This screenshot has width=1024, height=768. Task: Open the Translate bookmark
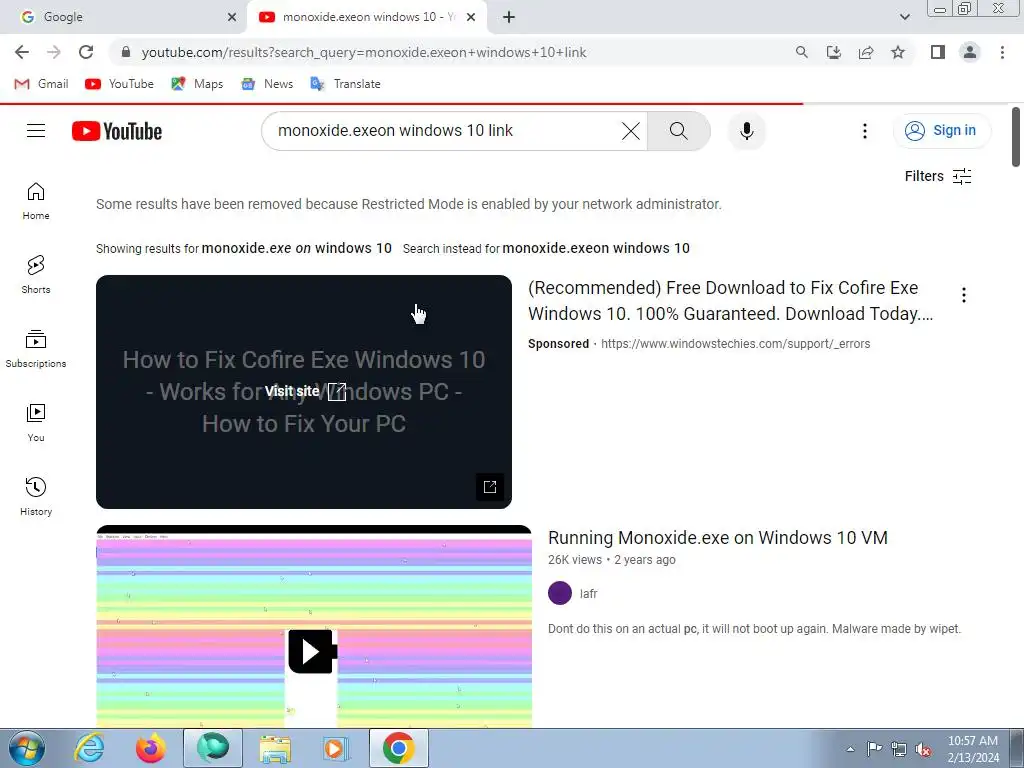345,84
